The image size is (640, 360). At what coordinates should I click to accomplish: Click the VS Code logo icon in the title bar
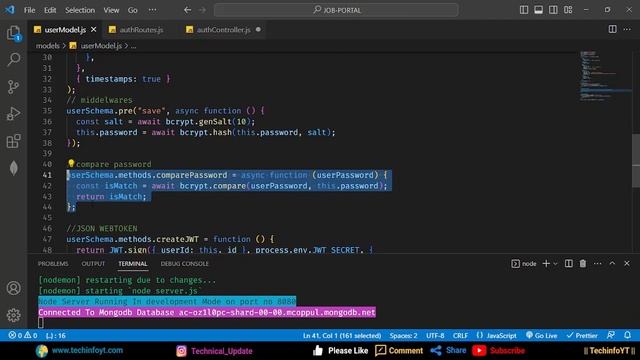pyautogui.click(x=9, y=9)
